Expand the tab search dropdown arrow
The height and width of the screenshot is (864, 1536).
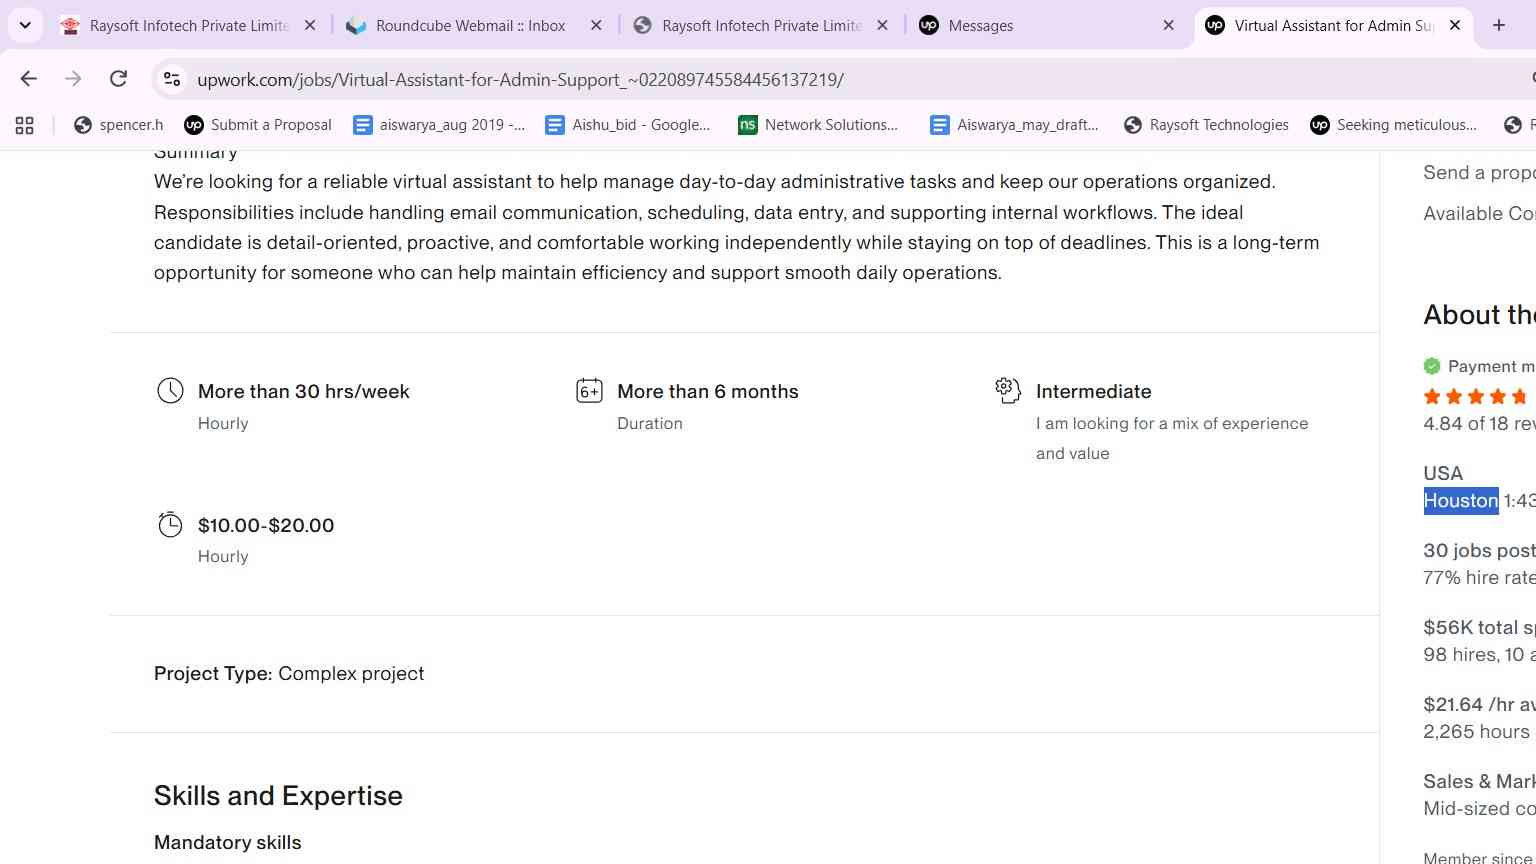(x=25, y=25)
